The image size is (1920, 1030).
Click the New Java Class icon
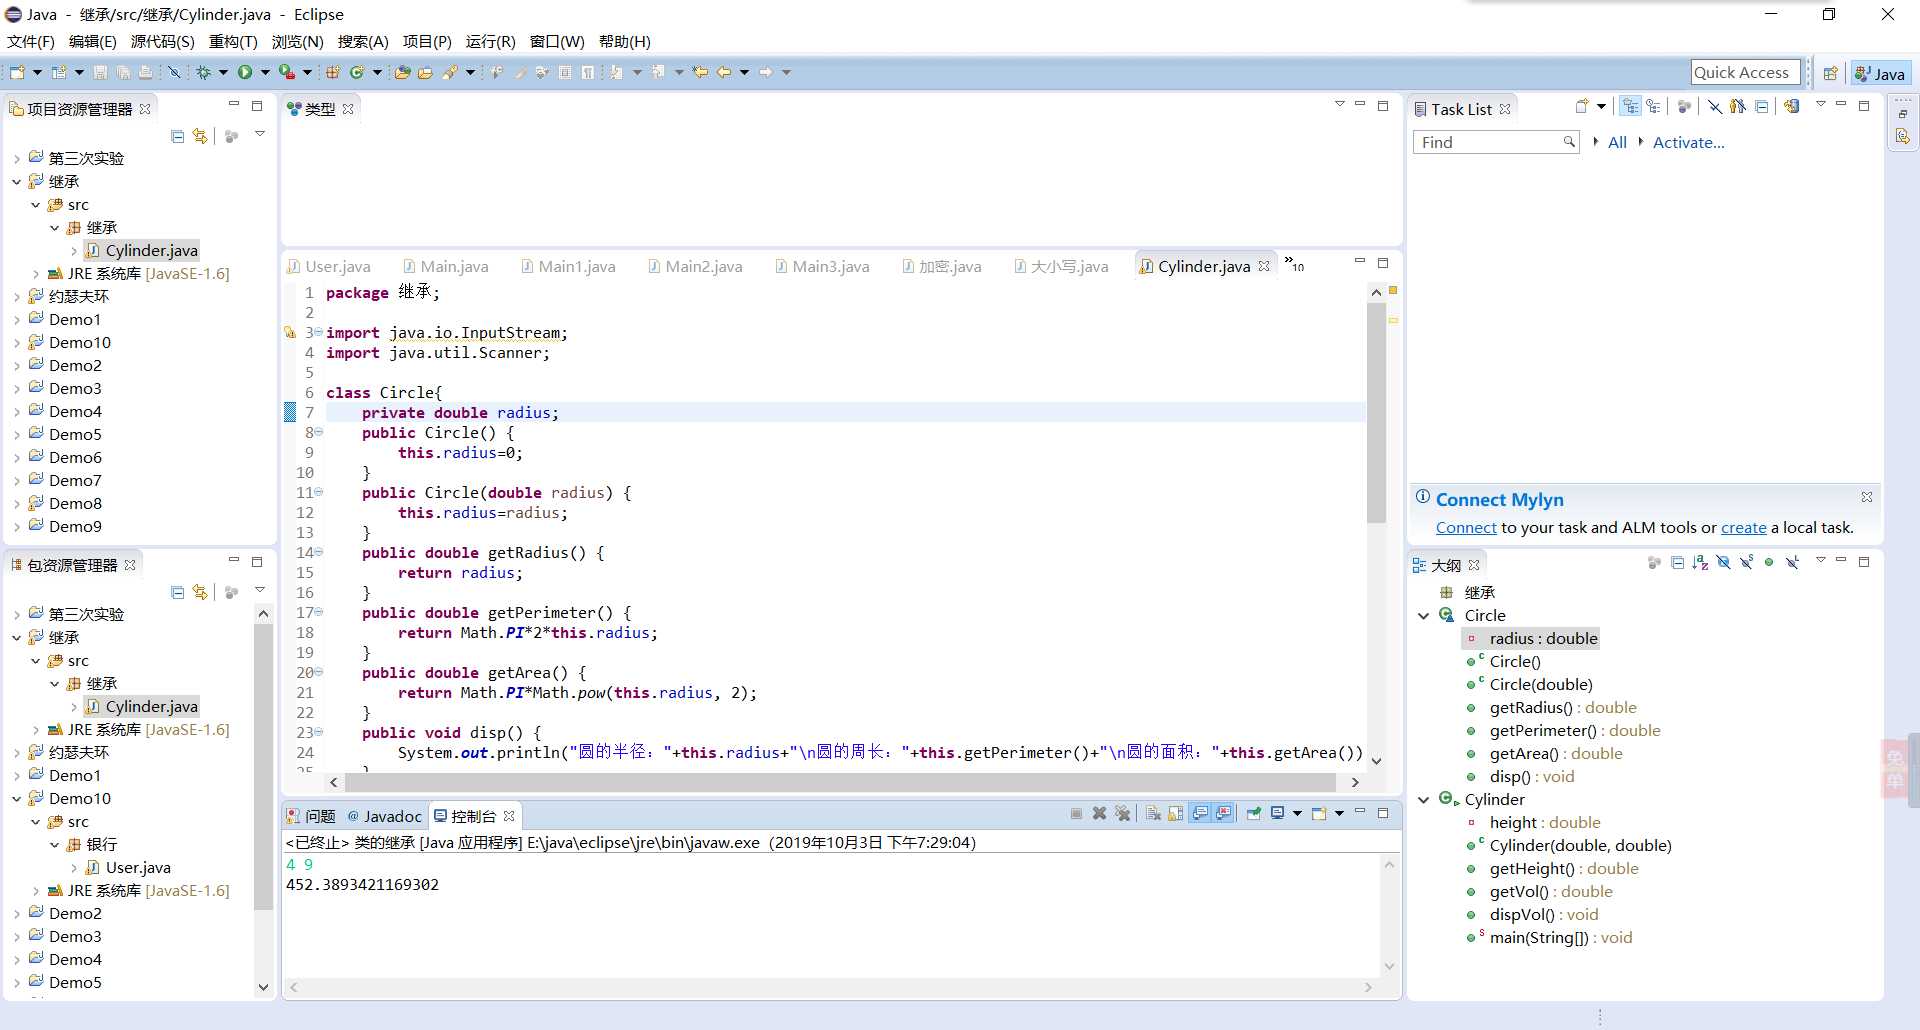coord(356,72)
